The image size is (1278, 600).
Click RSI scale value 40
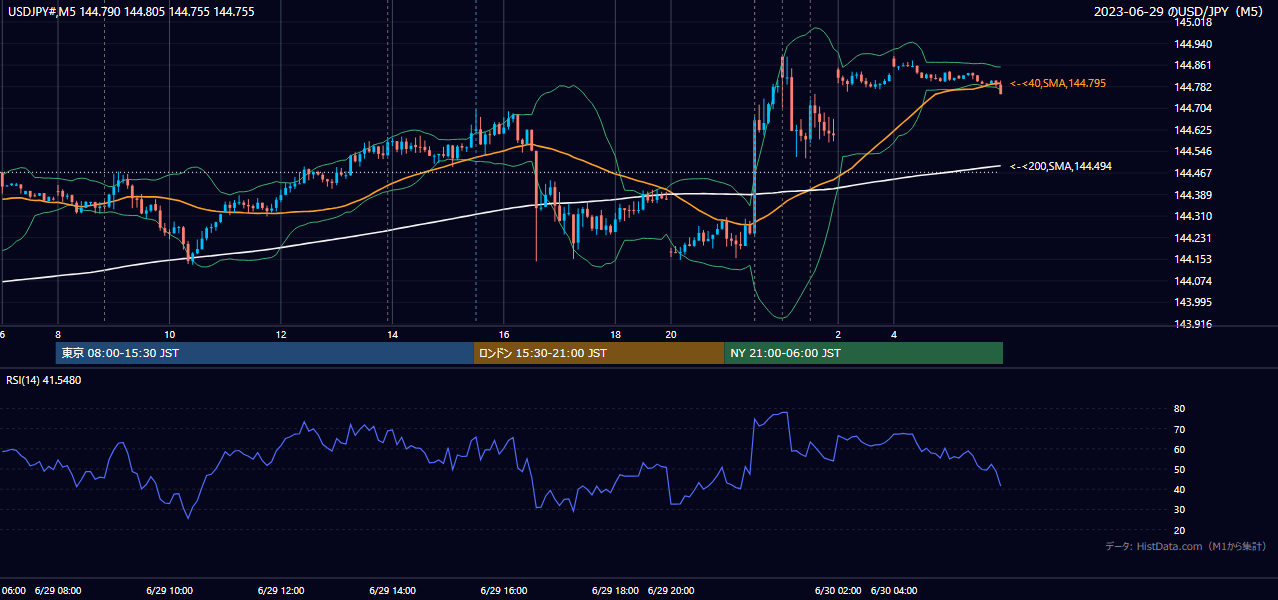pos(1180,489)
